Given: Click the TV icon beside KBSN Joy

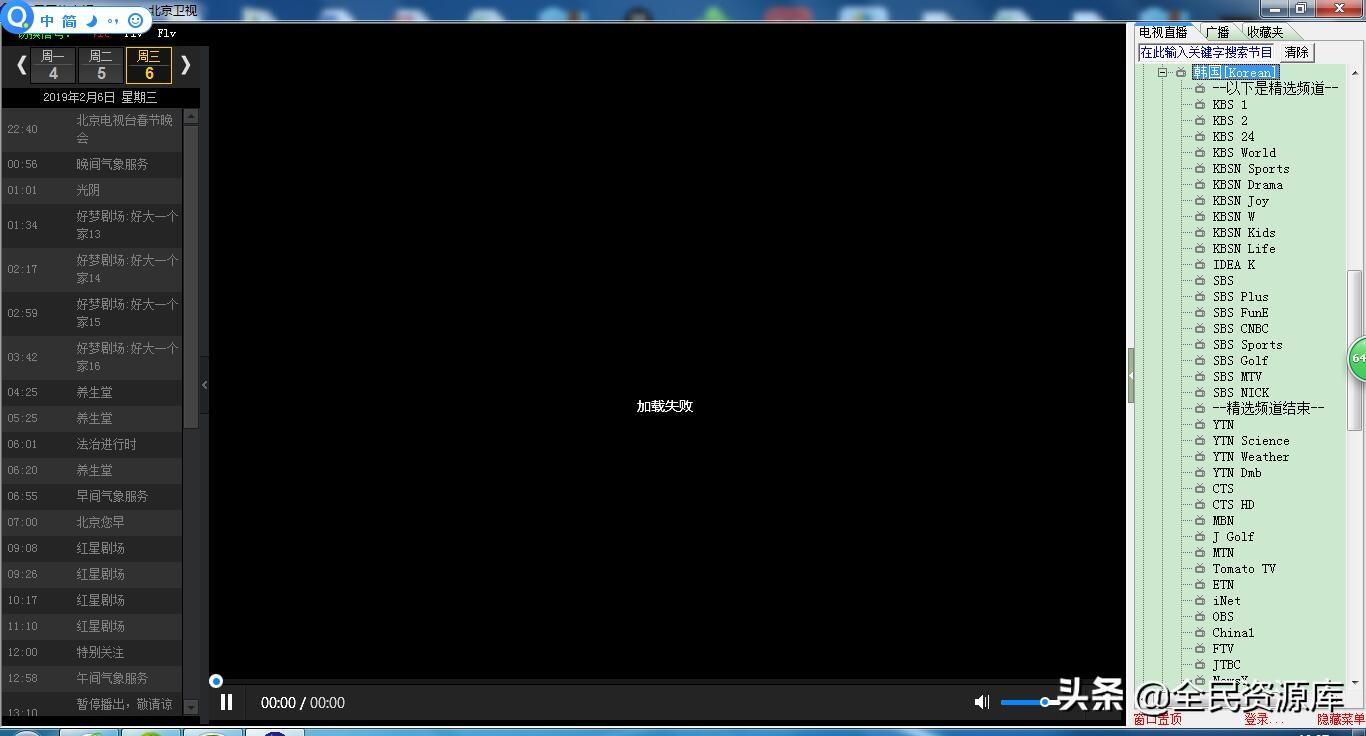Looking at the screenshot, I should (1200, 201).
